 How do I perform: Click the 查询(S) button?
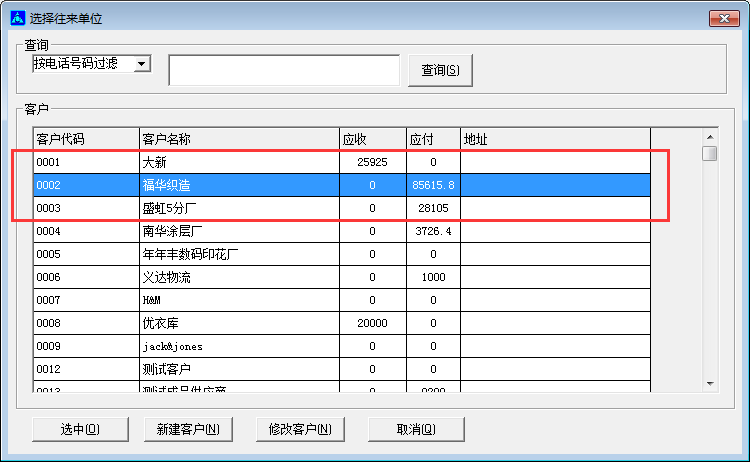tap(440, 70)
